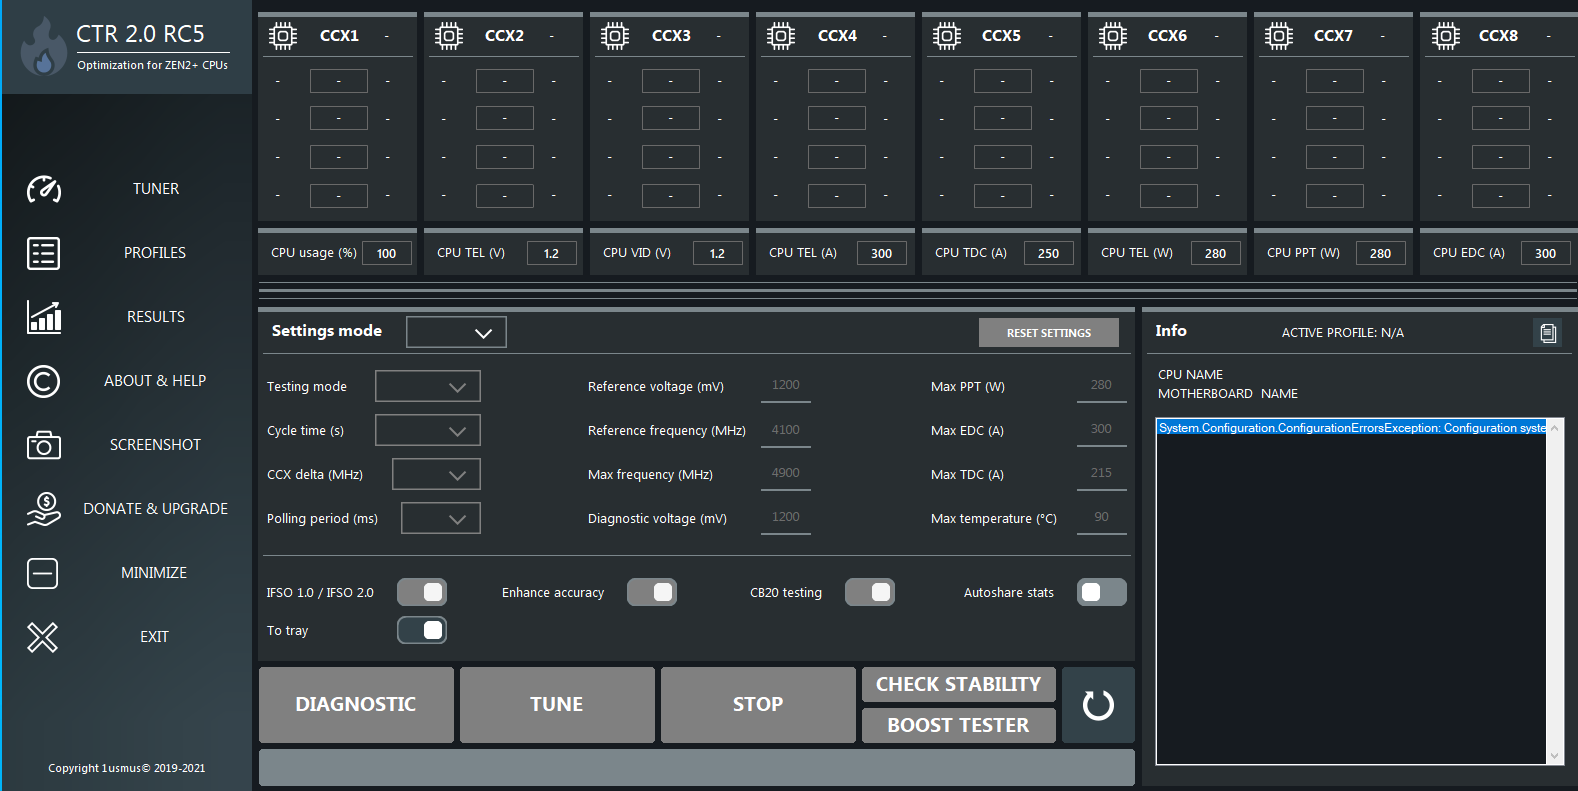The width and height of the screenshot is (1578, 791).
Task: Click the Minimize box icon in sidebar
Action: (42, 573)
